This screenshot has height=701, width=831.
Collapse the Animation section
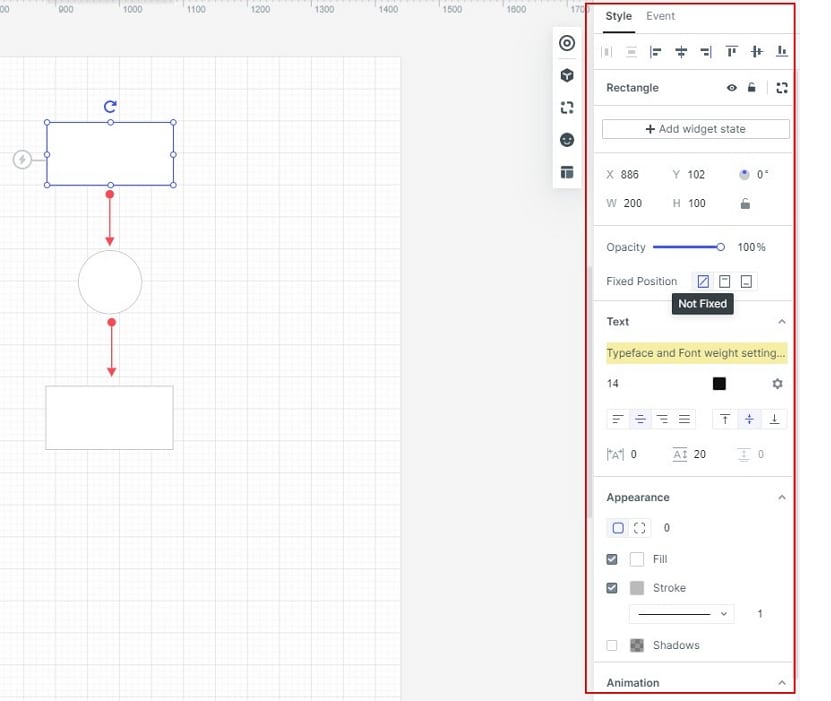pyautogui.click(x=782, y=683)
